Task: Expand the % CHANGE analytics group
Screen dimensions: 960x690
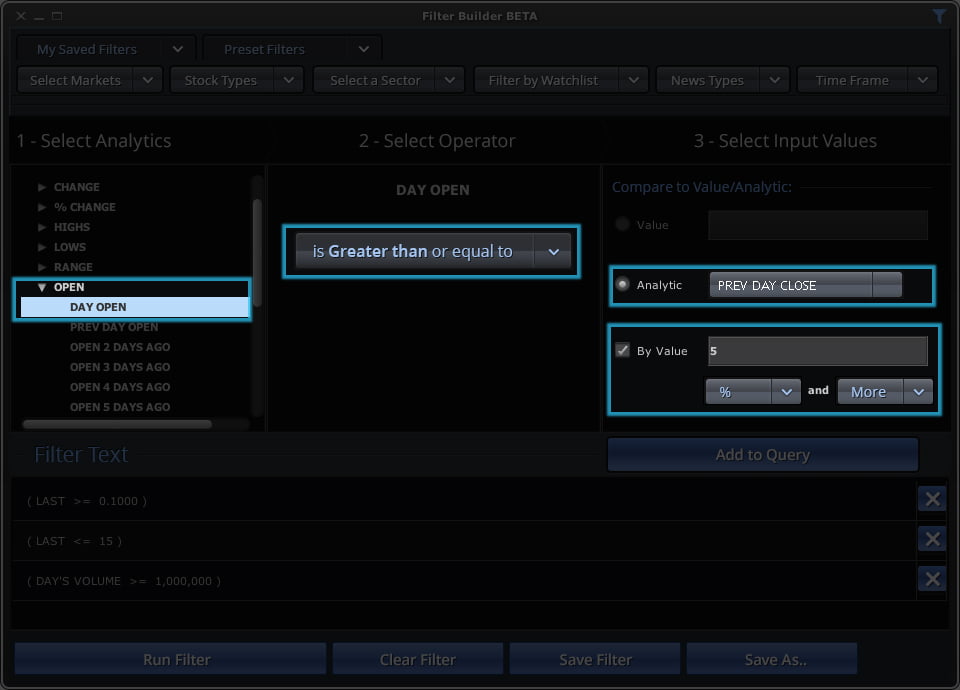Action: (42, 207)
